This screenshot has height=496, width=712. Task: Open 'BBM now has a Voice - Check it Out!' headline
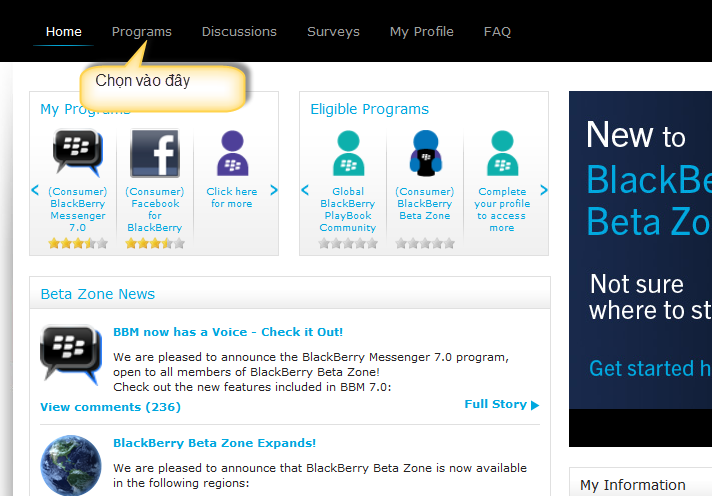[228, 332]
